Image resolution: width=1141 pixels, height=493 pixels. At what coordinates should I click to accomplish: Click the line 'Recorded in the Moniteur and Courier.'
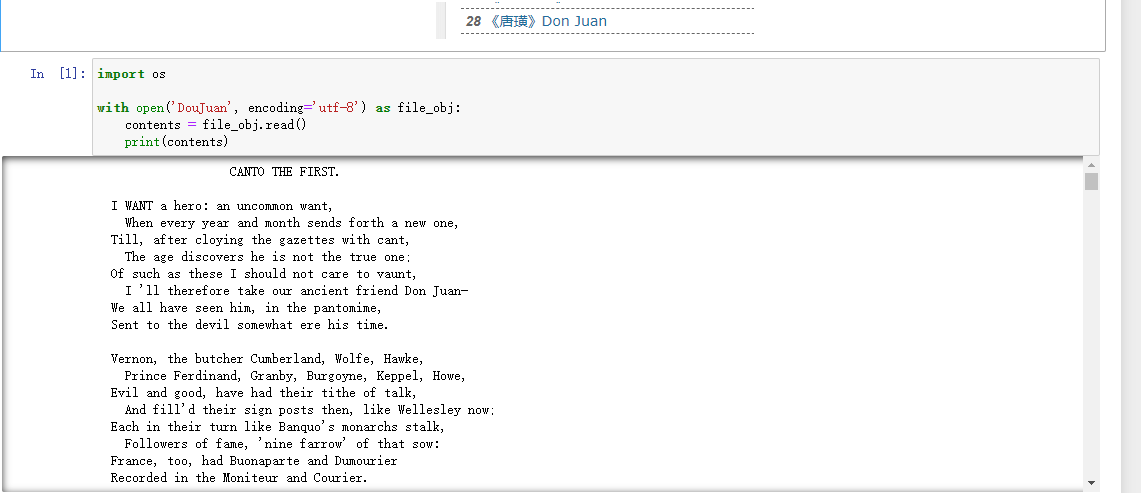click(x=239, y=478)
